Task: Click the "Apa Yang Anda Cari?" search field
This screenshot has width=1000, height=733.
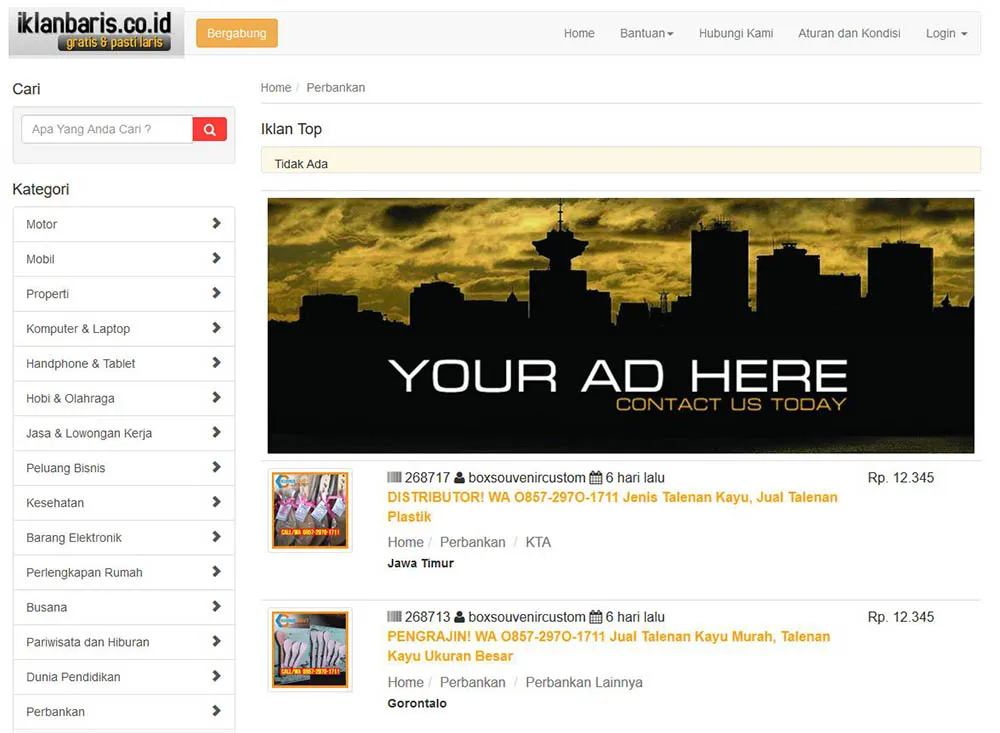Action: click(105, 129)
